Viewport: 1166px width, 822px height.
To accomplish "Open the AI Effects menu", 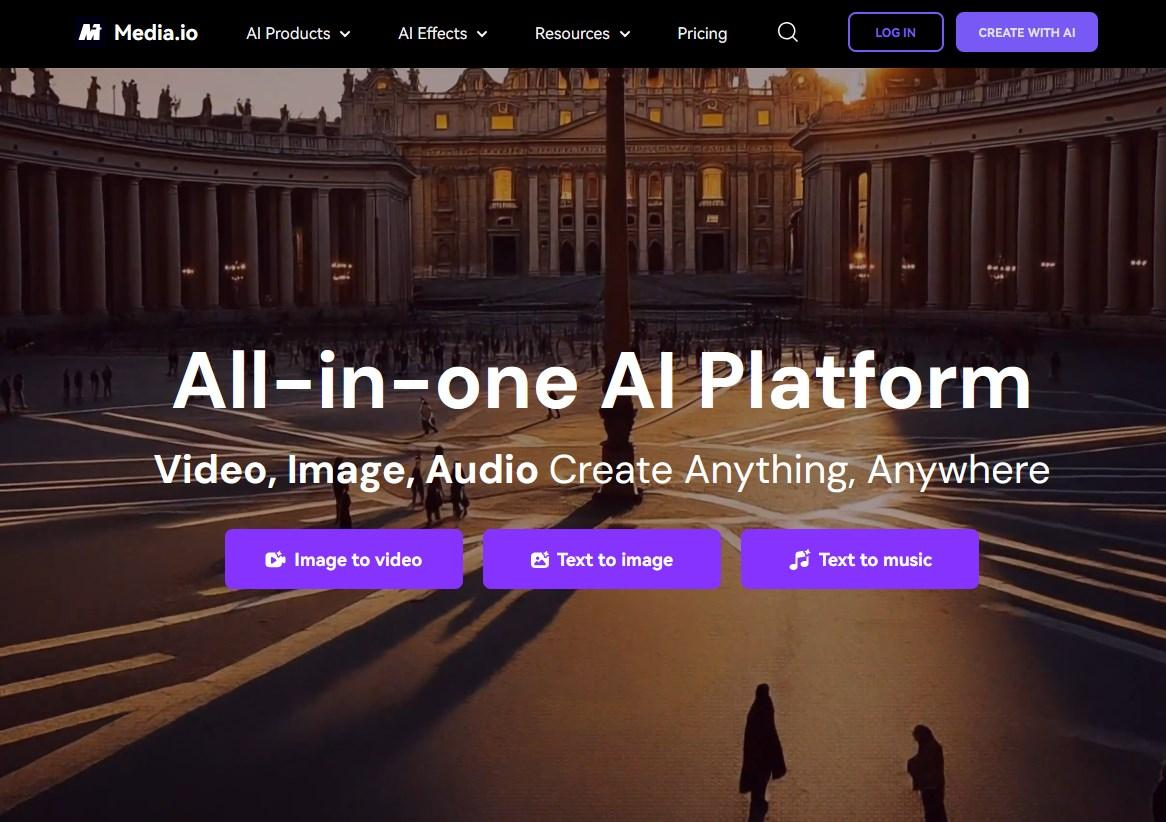I will 442,33.
